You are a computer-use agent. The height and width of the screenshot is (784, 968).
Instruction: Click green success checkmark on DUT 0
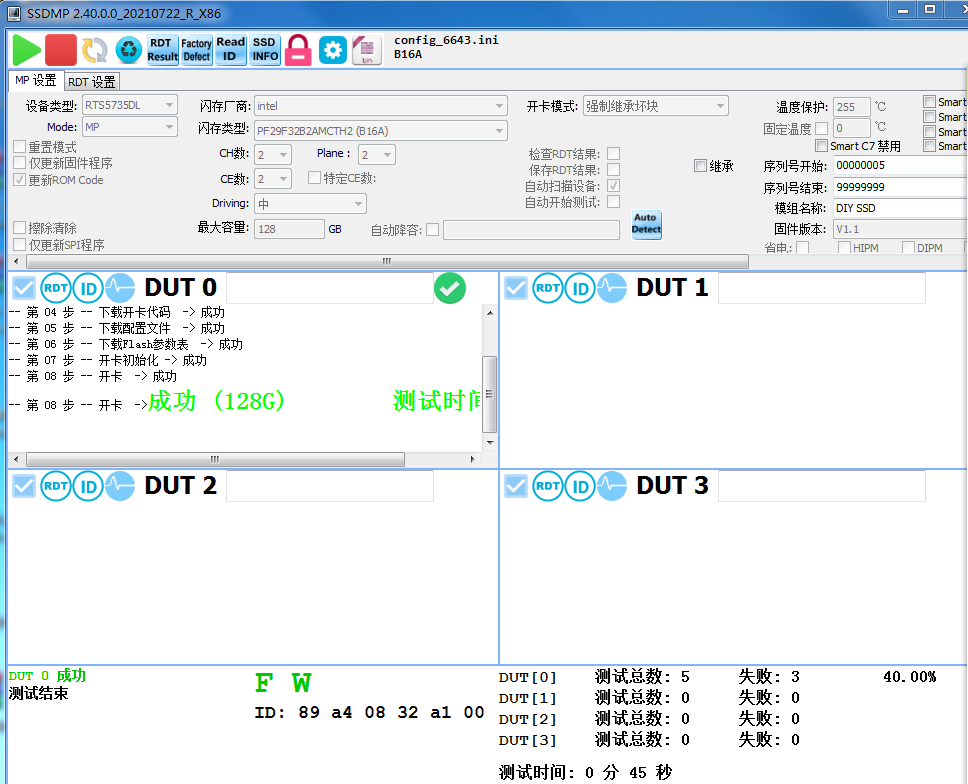pos(450,288)
